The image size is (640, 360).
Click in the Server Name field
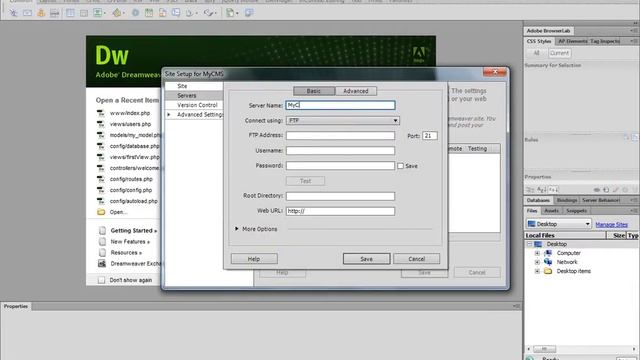pyautogui.click(x=340, y=105)
